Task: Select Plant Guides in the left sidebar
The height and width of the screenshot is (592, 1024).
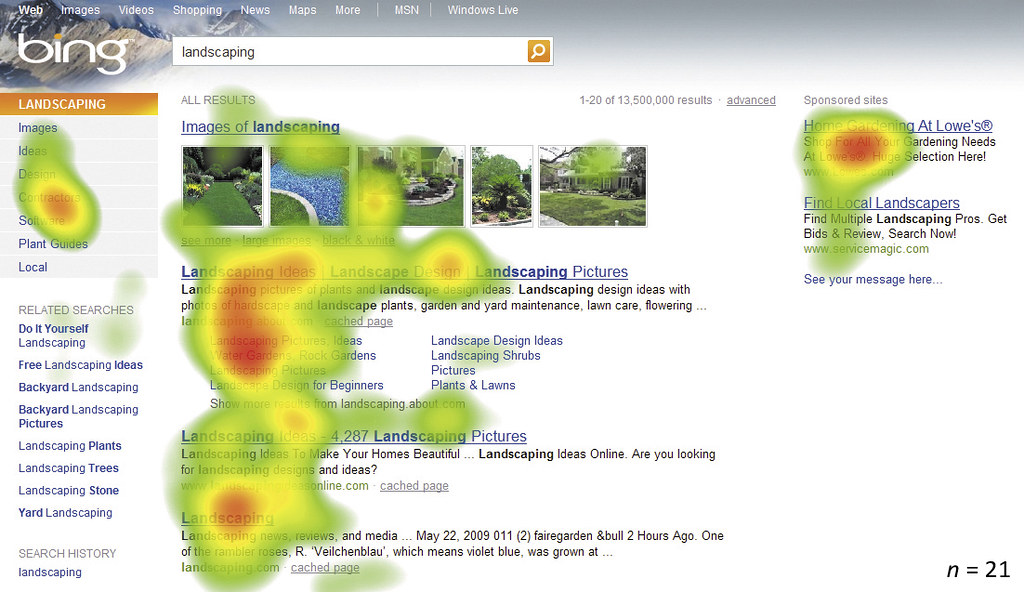Action: pyautogui.click(x=53, y=244)
